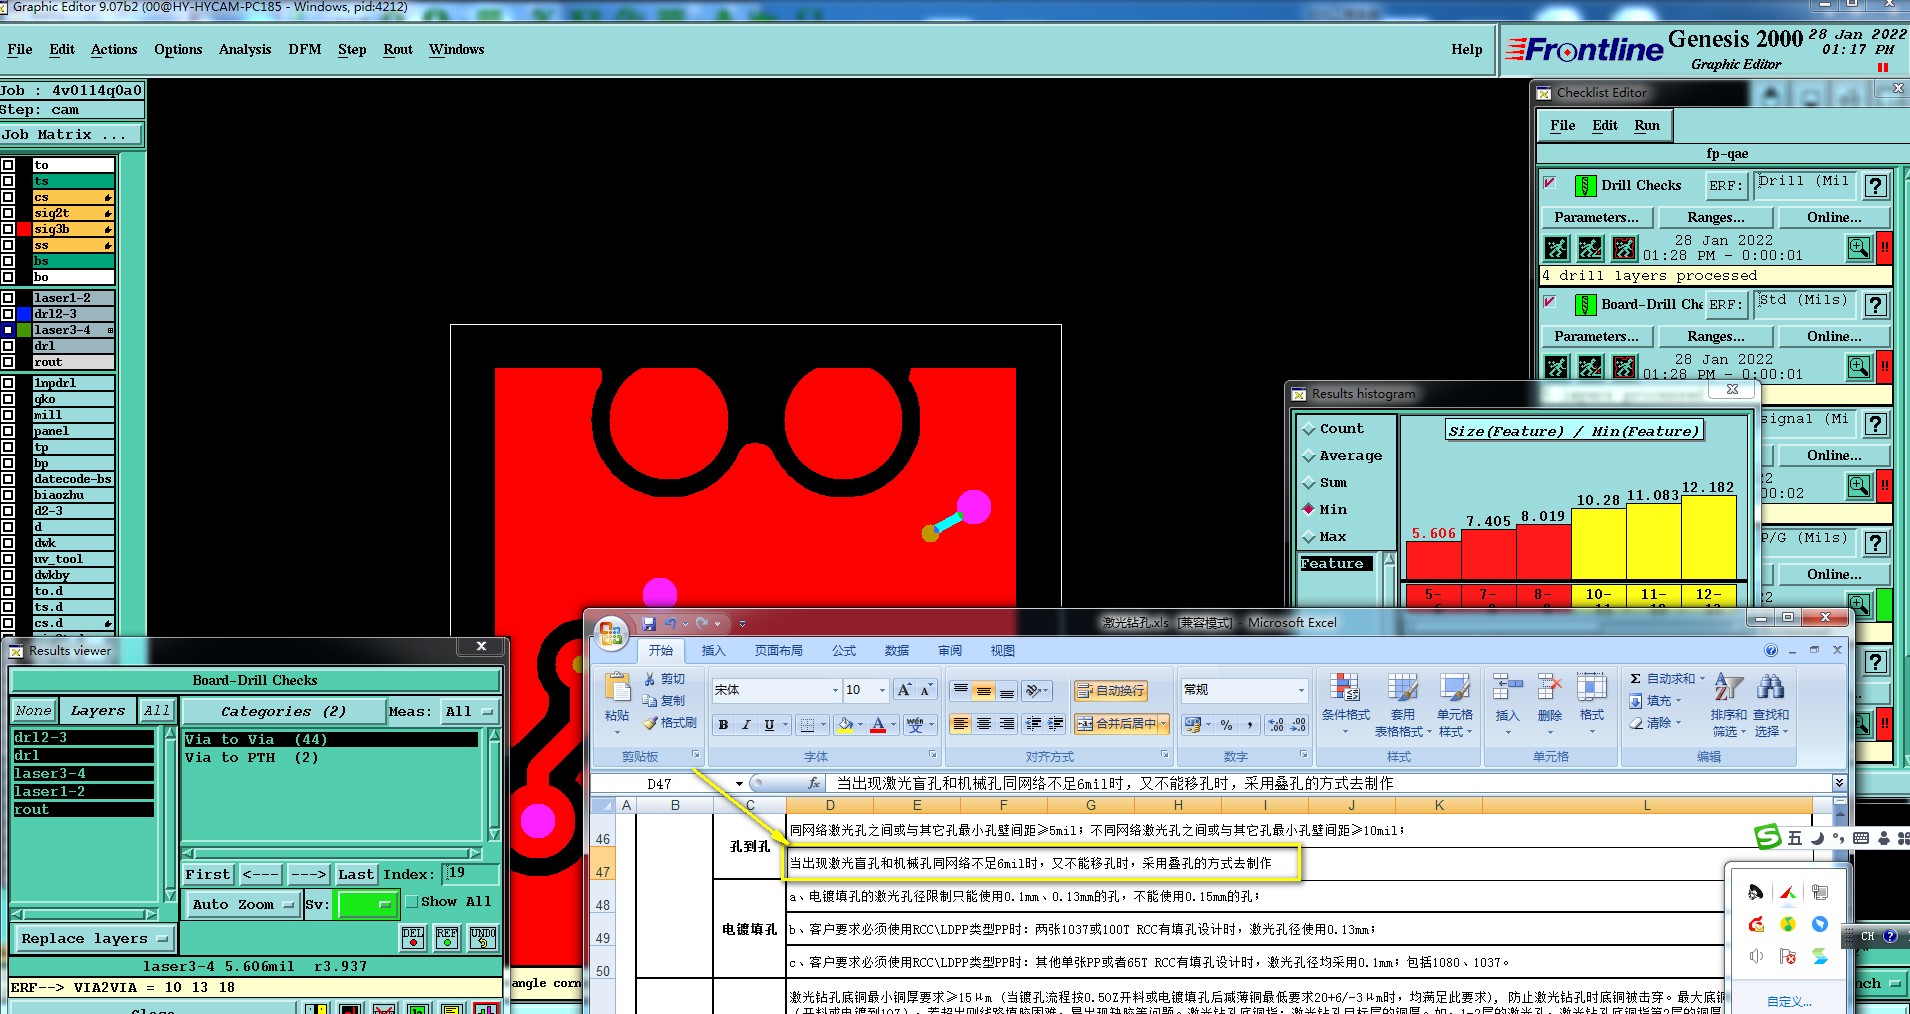Click the Excel save icon in quick access
This screenshot has width=1910, height=1014.
649,623
